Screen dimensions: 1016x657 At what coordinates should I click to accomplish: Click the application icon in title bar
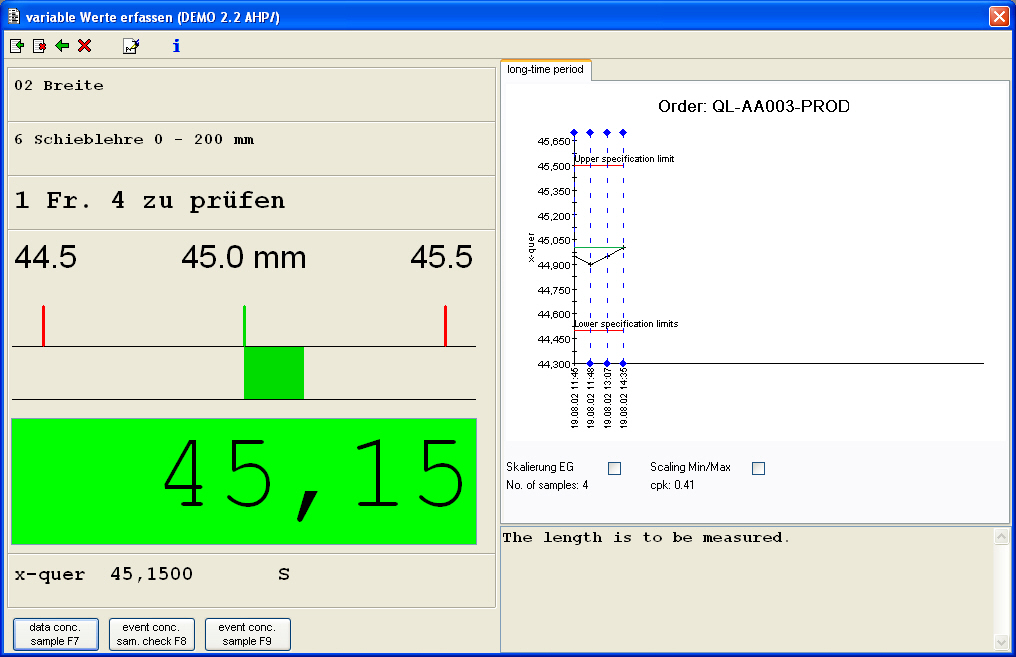point(14,16)
